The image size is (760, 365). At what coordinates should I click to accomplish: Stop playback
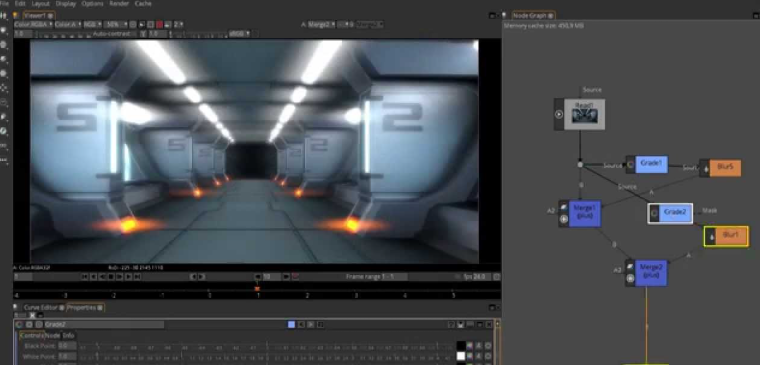point(111,277)
